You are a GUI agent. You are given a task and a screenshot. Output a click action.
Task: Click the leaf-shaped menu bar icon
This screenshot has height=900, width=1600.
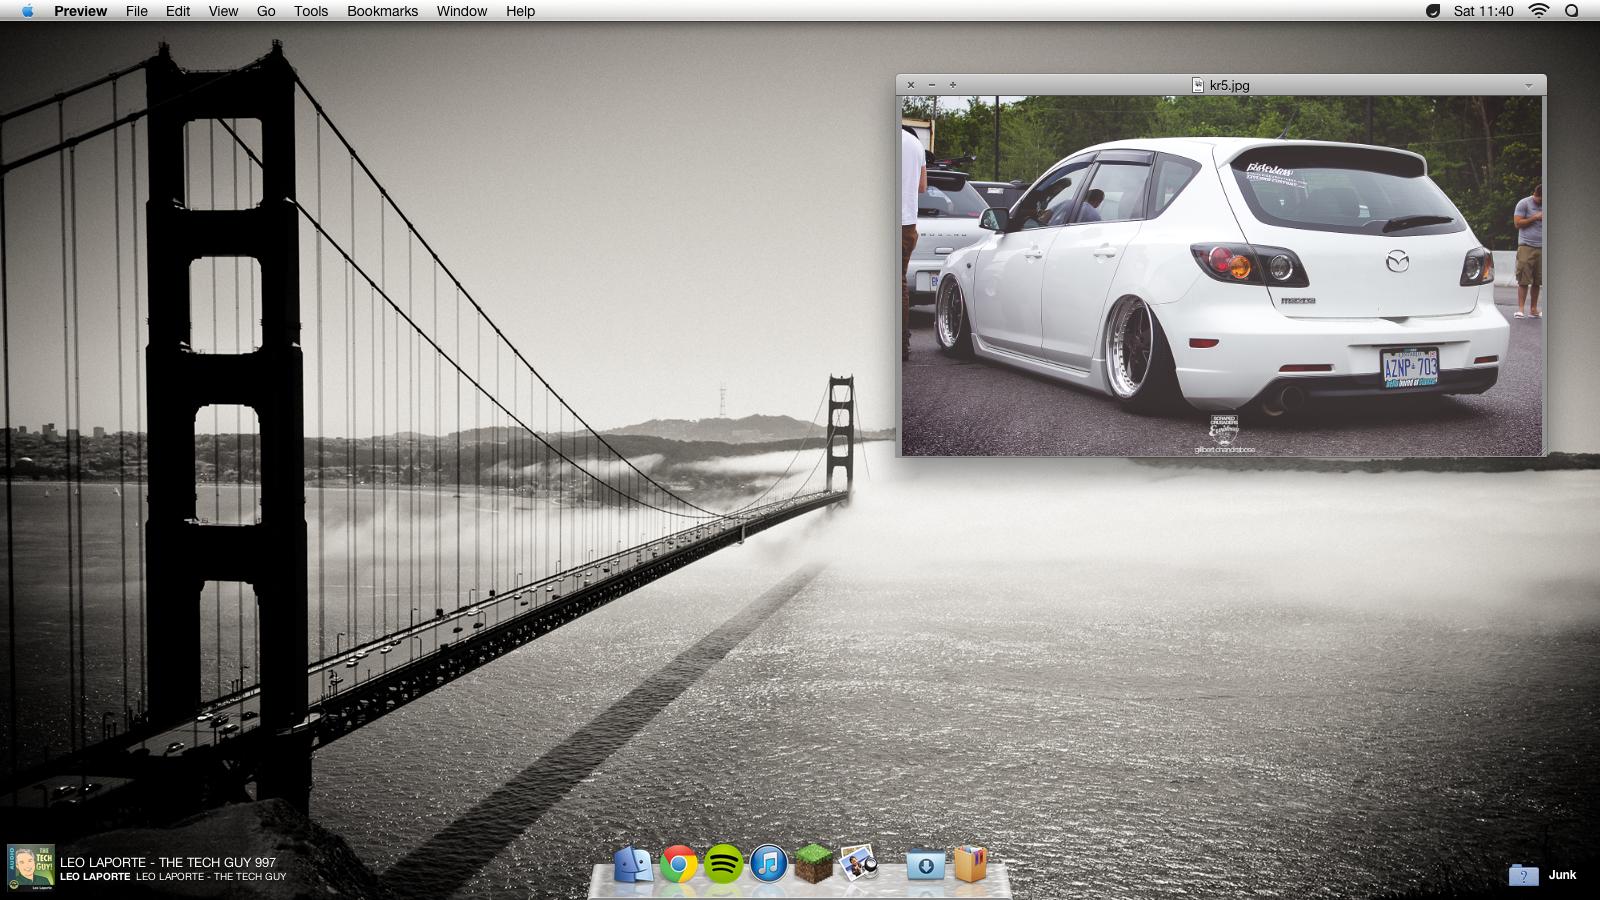click(1432, 11)
